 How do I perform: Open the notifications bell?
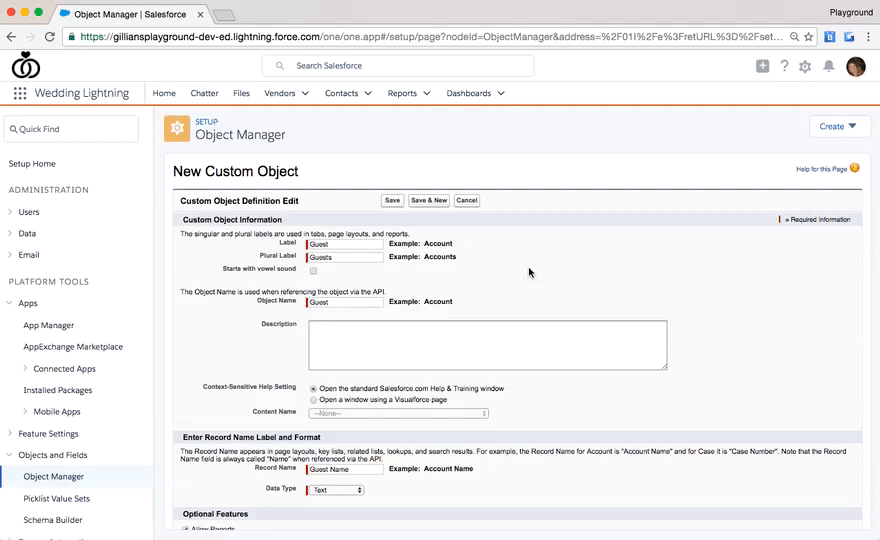[828, 66]
